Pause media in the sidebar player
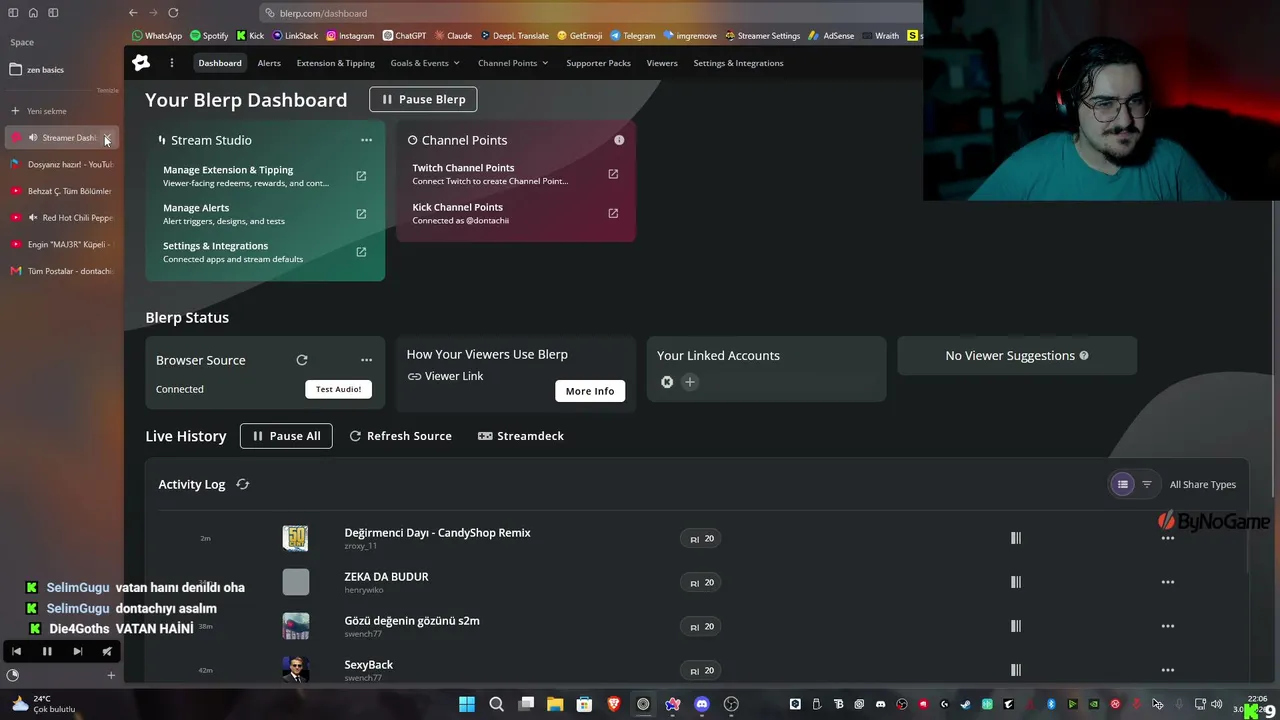 [47, 651]
